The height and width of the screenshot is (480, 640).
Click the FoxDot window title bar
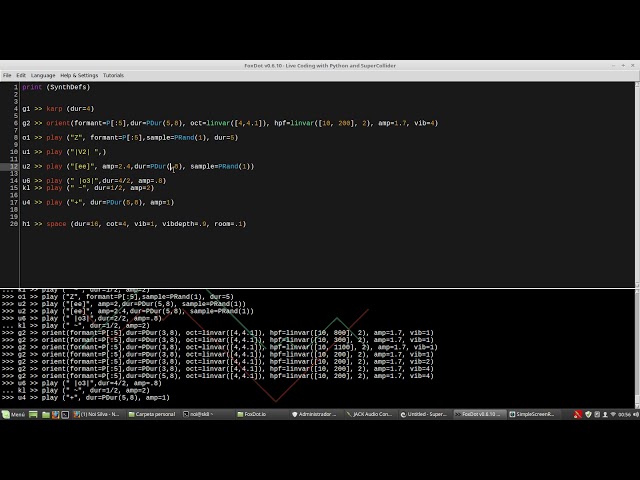320,65
